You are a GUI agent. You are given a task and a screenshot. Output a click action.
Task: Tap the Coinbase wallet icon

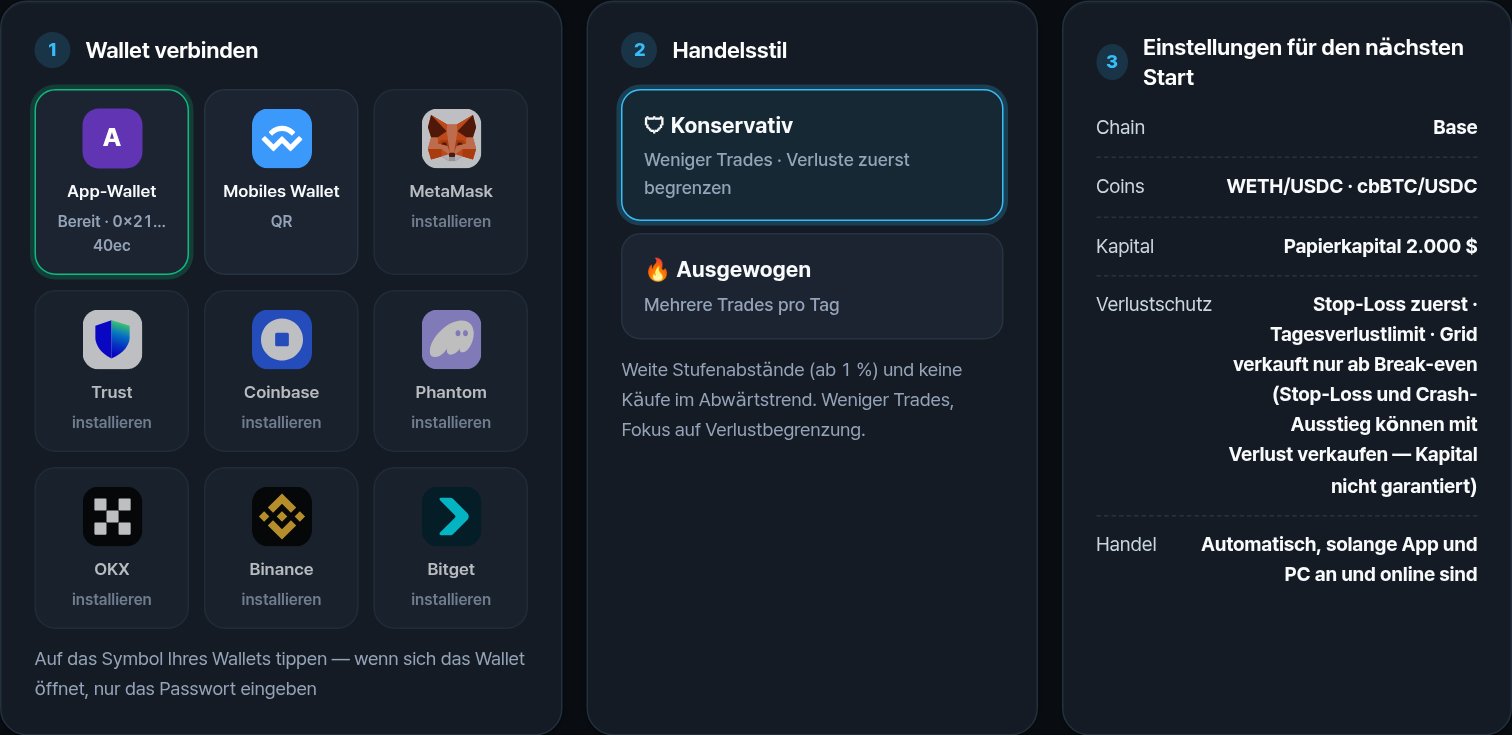point(281,339)
